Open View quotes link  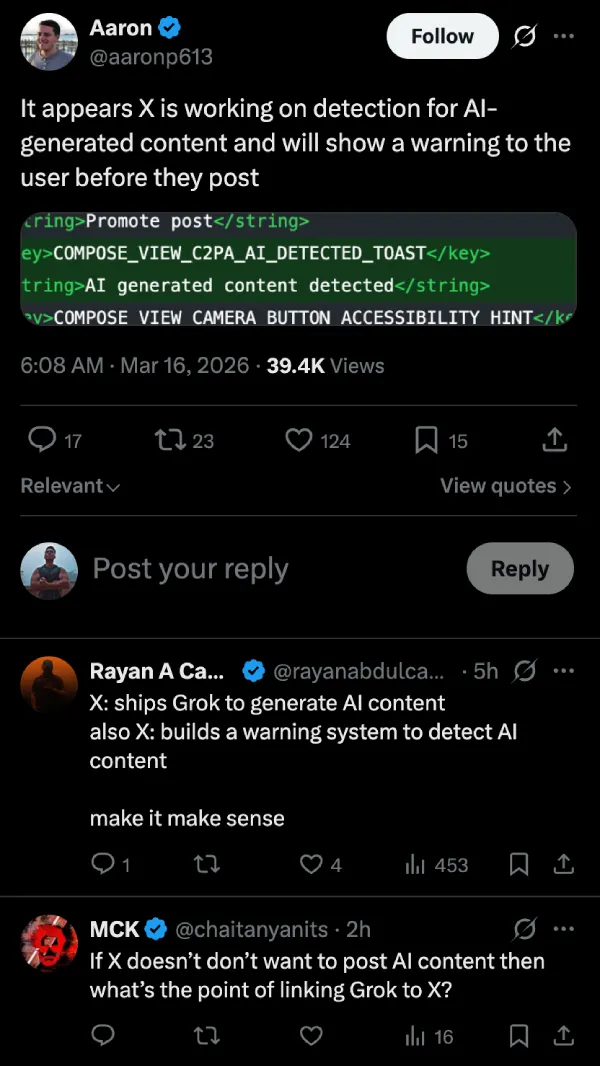(x=506, y=486)
